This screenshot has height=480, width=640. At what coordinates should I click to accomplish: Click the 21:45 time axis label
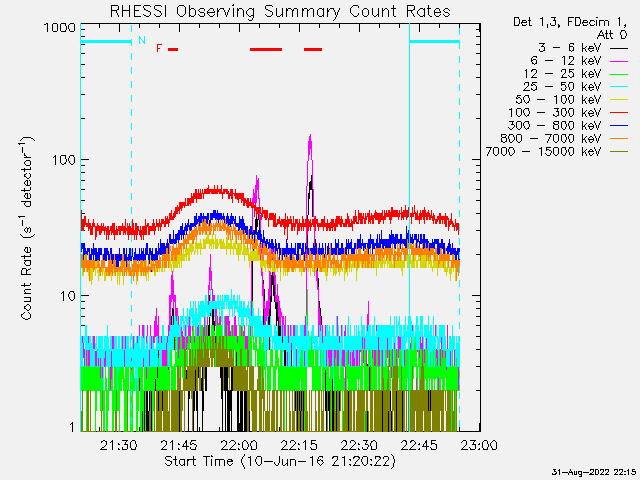pyautogui.click(x=179, y=445)
